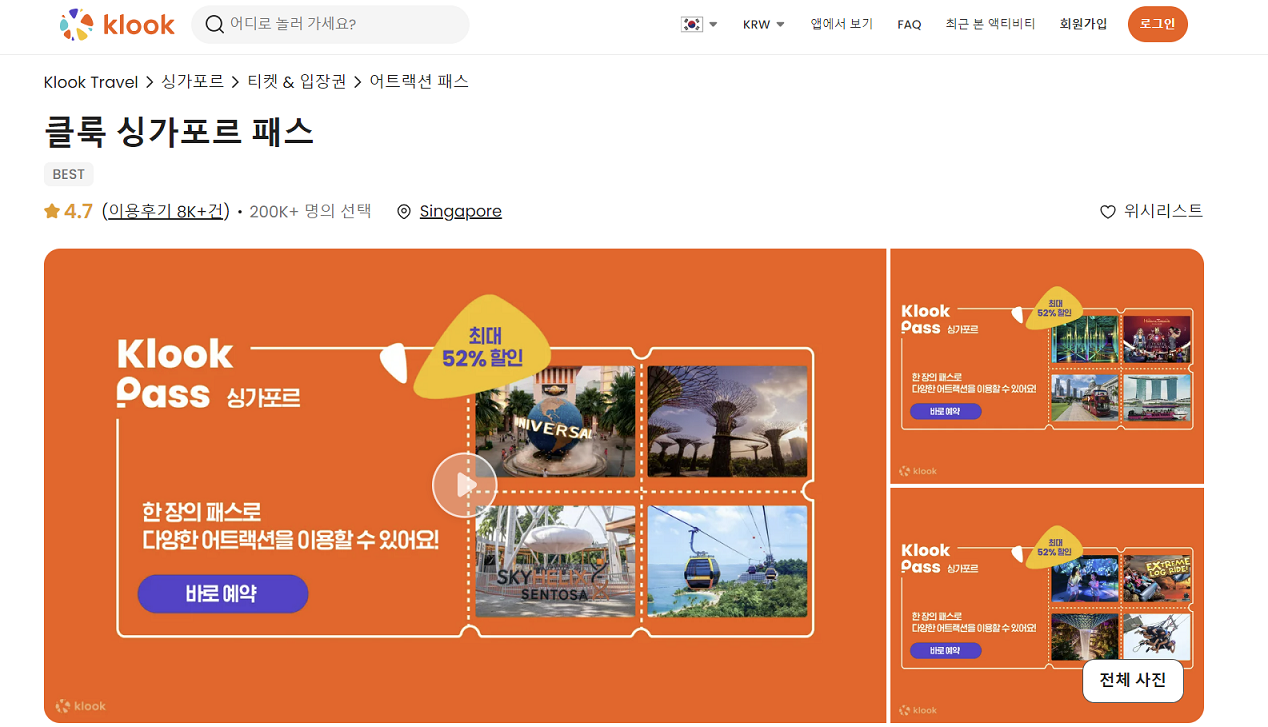Click the location pin icon next to Singapore

tap(404, 212)
